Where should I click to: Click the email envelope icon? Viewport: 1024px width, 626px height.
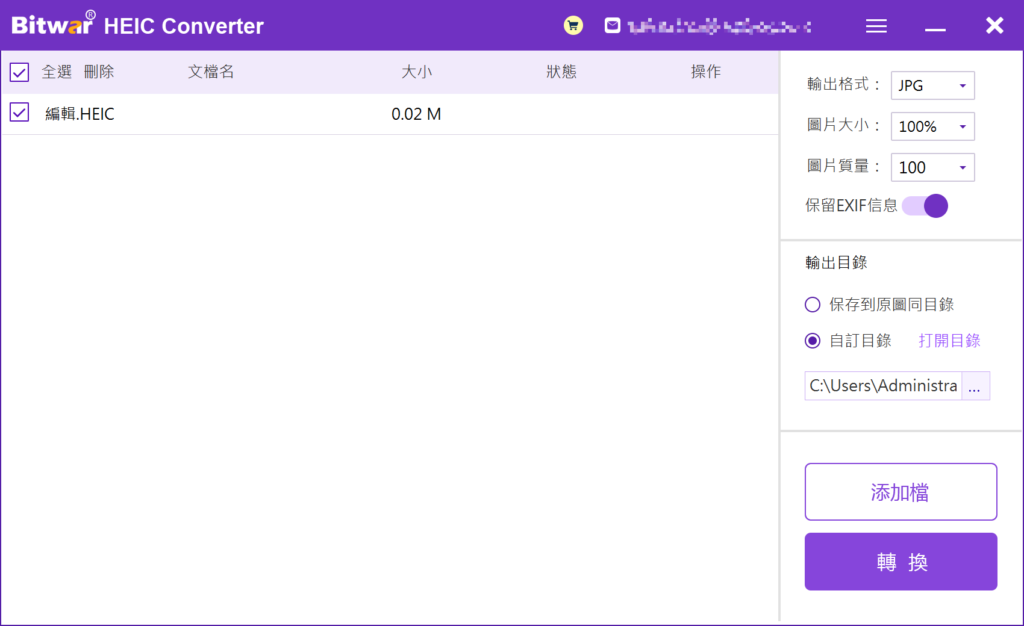pyautogui.click(x=612, y=25)
